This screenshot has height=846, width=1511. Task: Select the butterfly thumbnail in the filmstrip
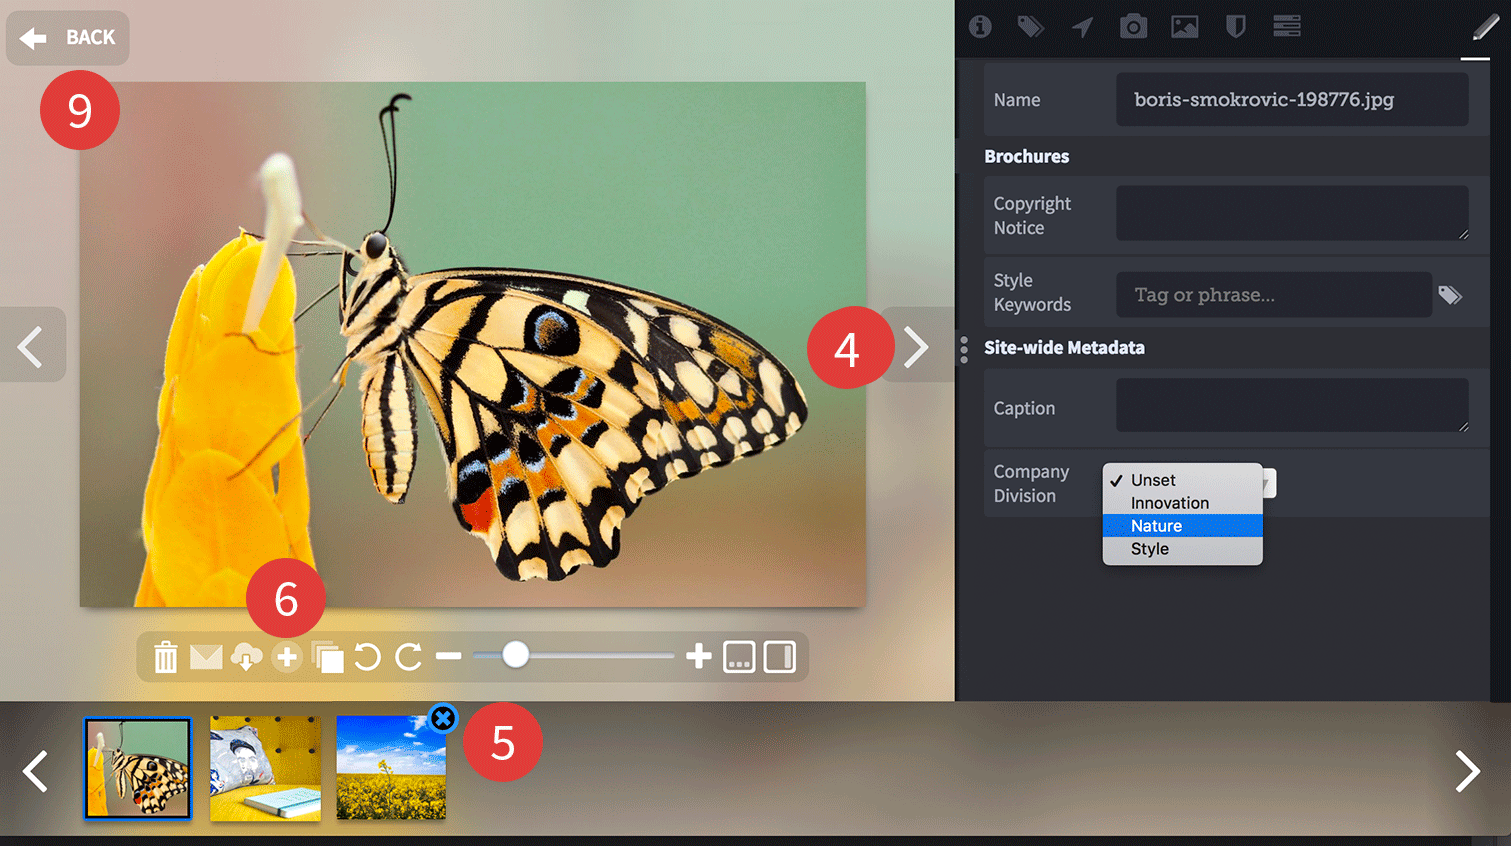tap(138, 768)
